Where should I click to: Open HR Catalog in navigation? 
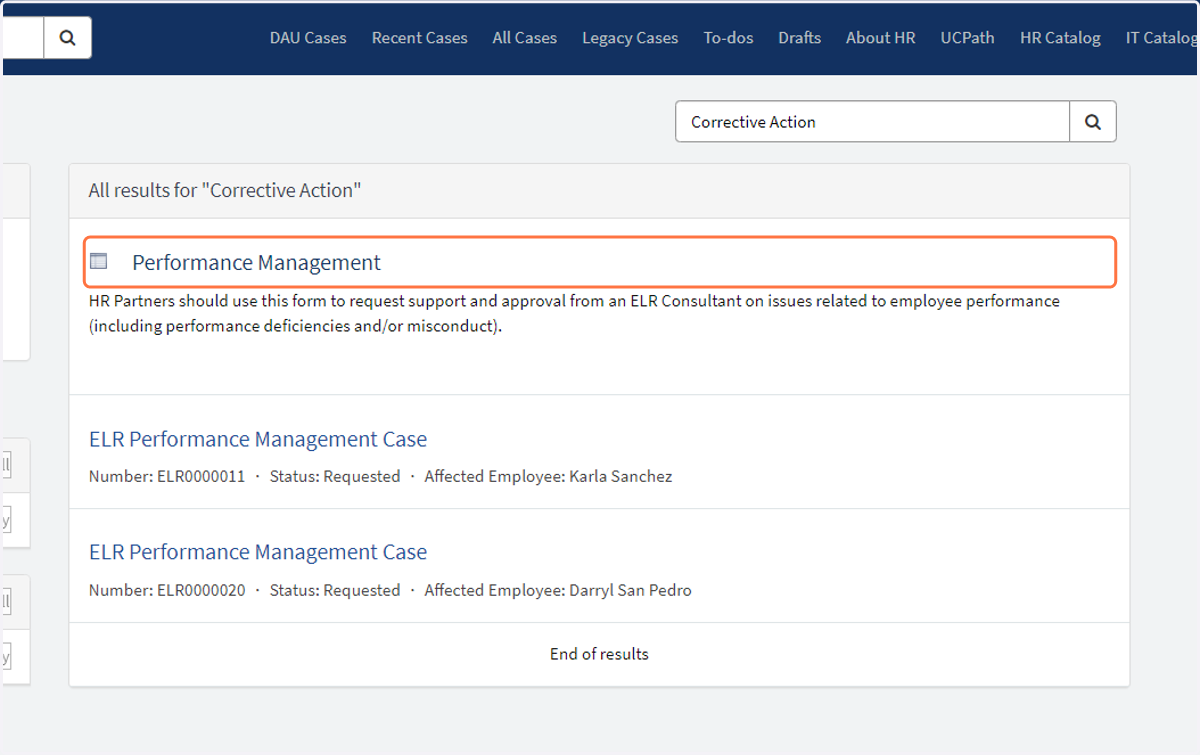click(1060, 38)
